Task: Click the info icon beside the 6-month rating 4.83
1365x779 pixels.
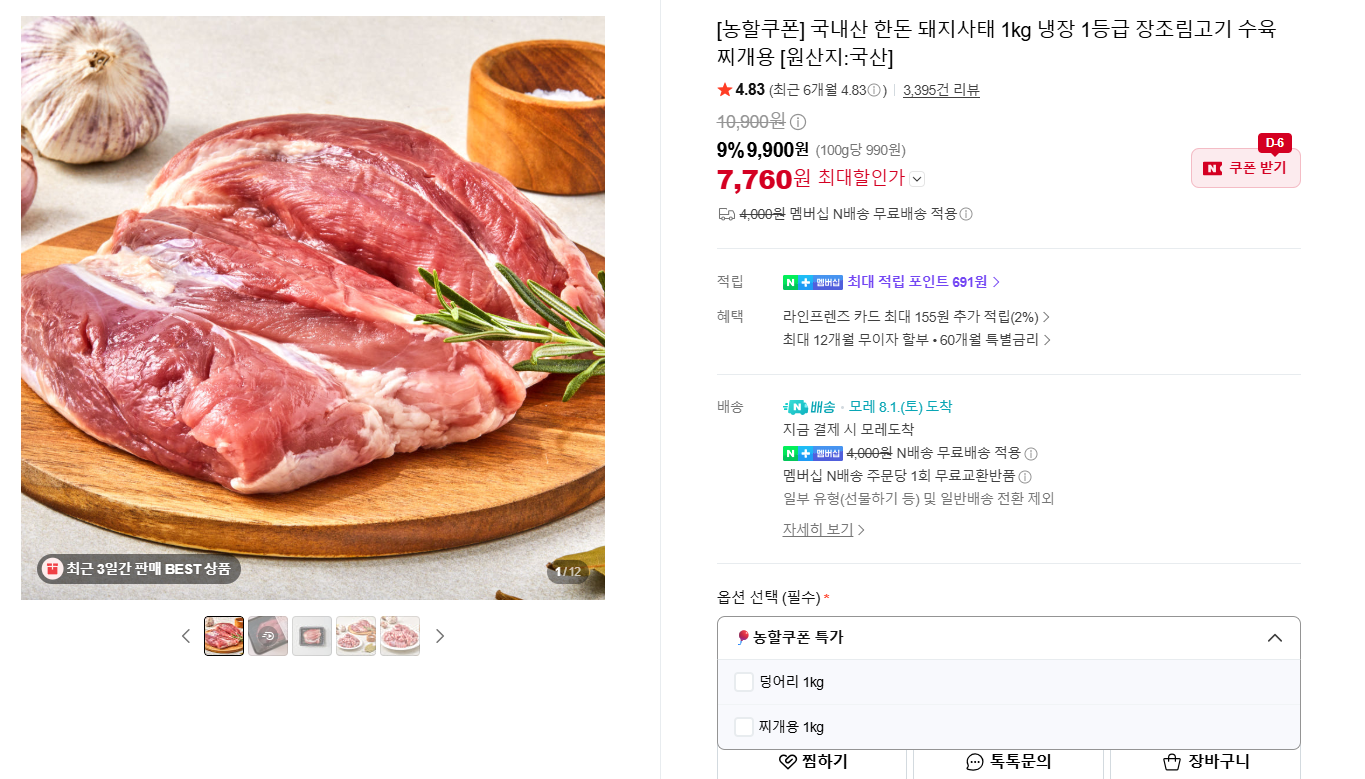Action: point(874,90)
